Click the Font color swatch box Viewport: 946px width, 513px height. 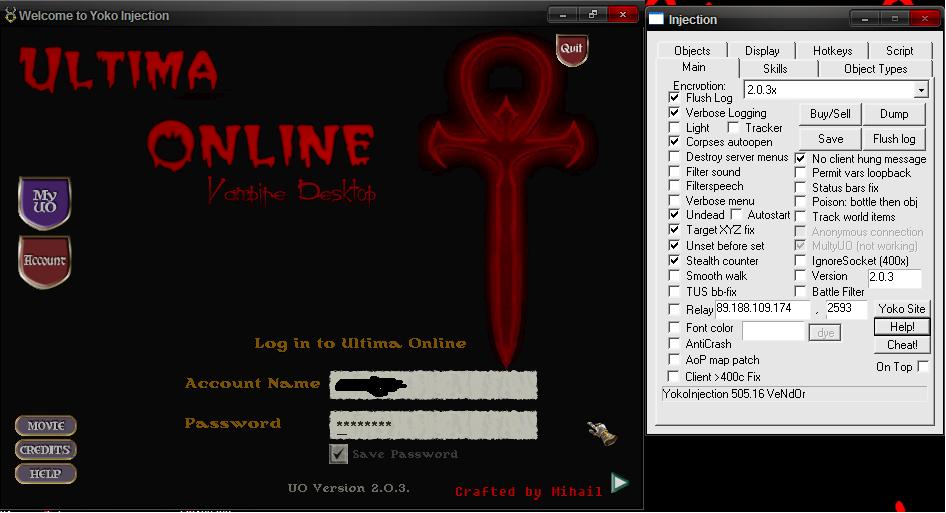pos(772,330)
